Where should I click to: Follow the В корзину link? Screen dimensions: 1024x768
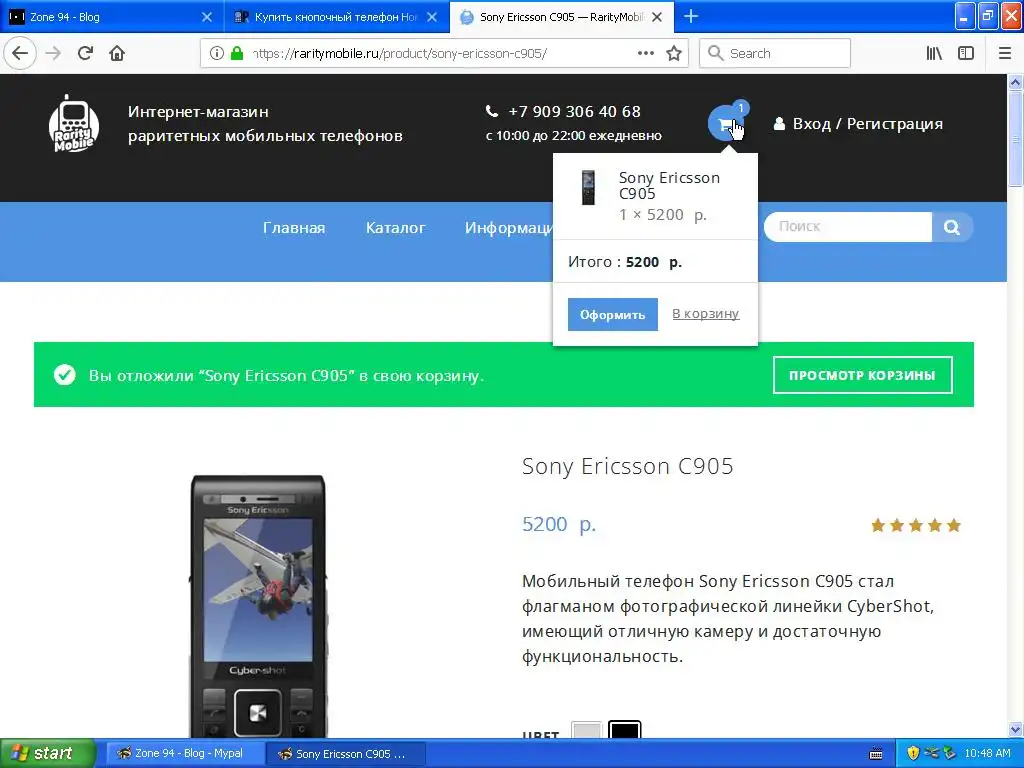[705, 313]
